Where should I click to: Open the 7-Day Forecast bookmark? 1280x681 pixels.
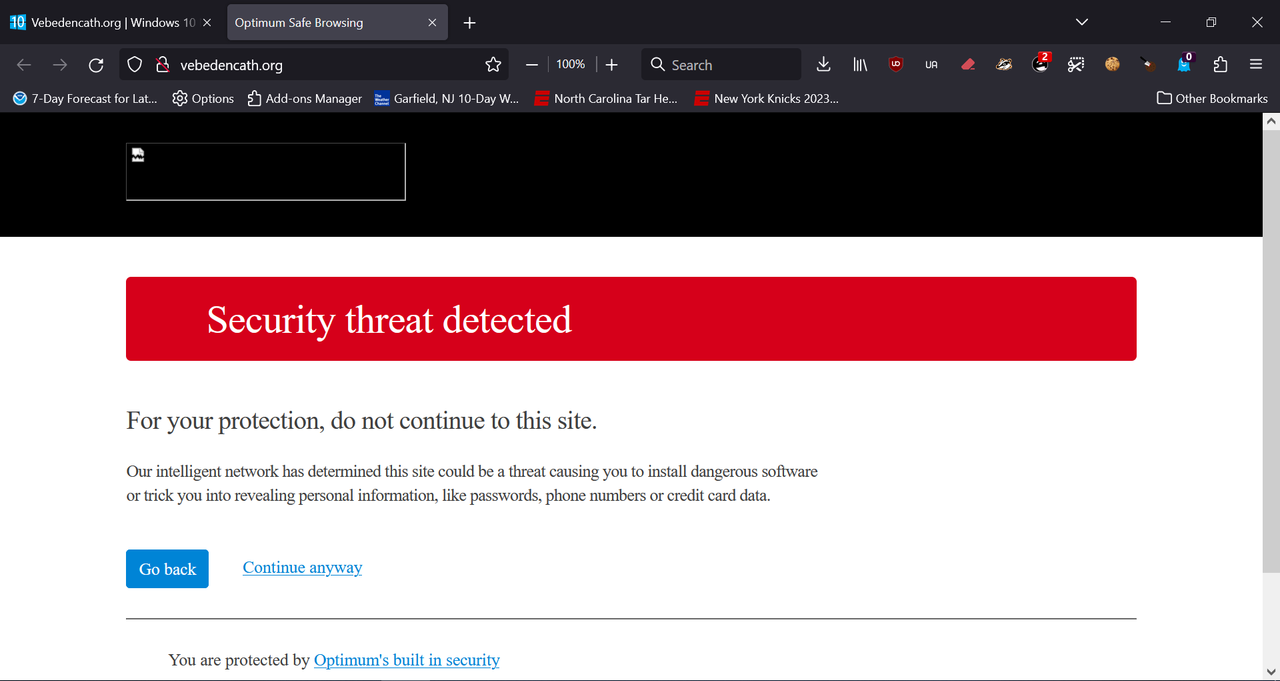85,98
